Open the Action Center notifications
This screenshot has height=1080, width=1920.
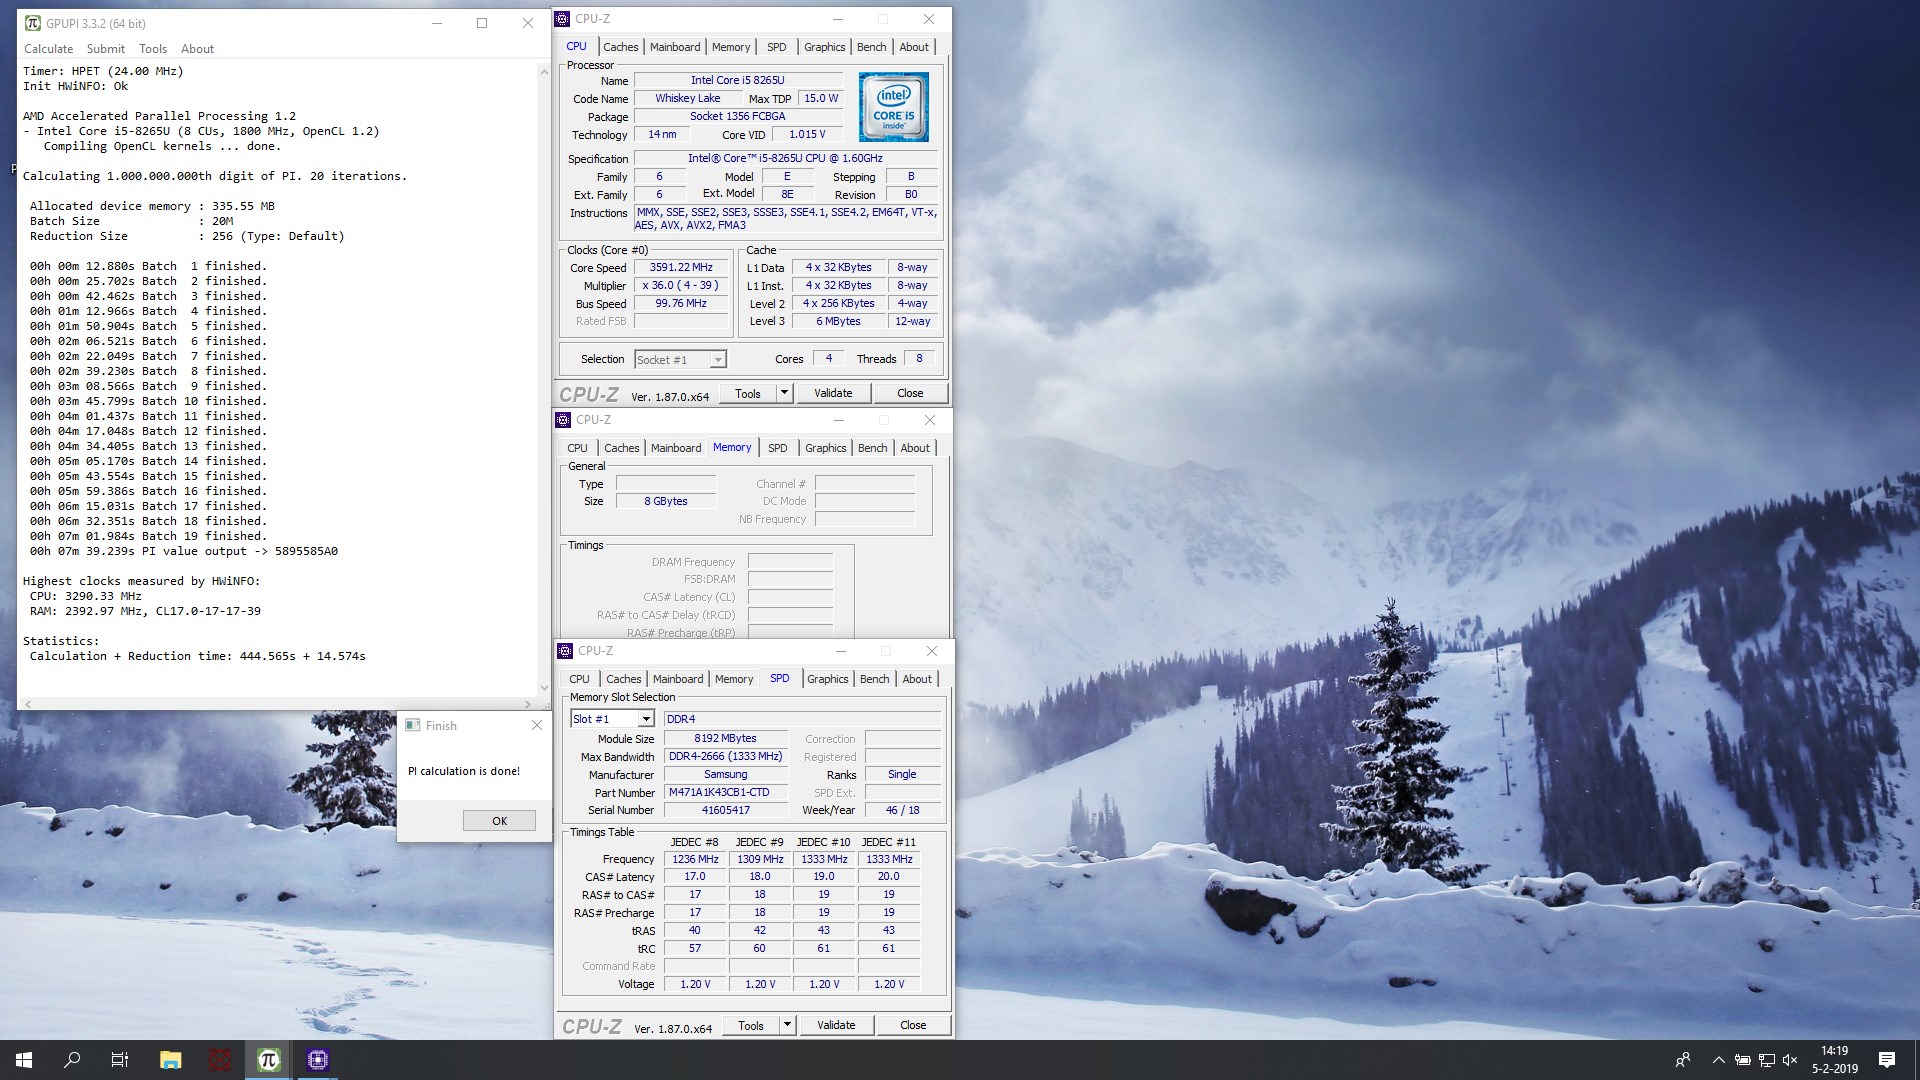pos(1887,1060)
